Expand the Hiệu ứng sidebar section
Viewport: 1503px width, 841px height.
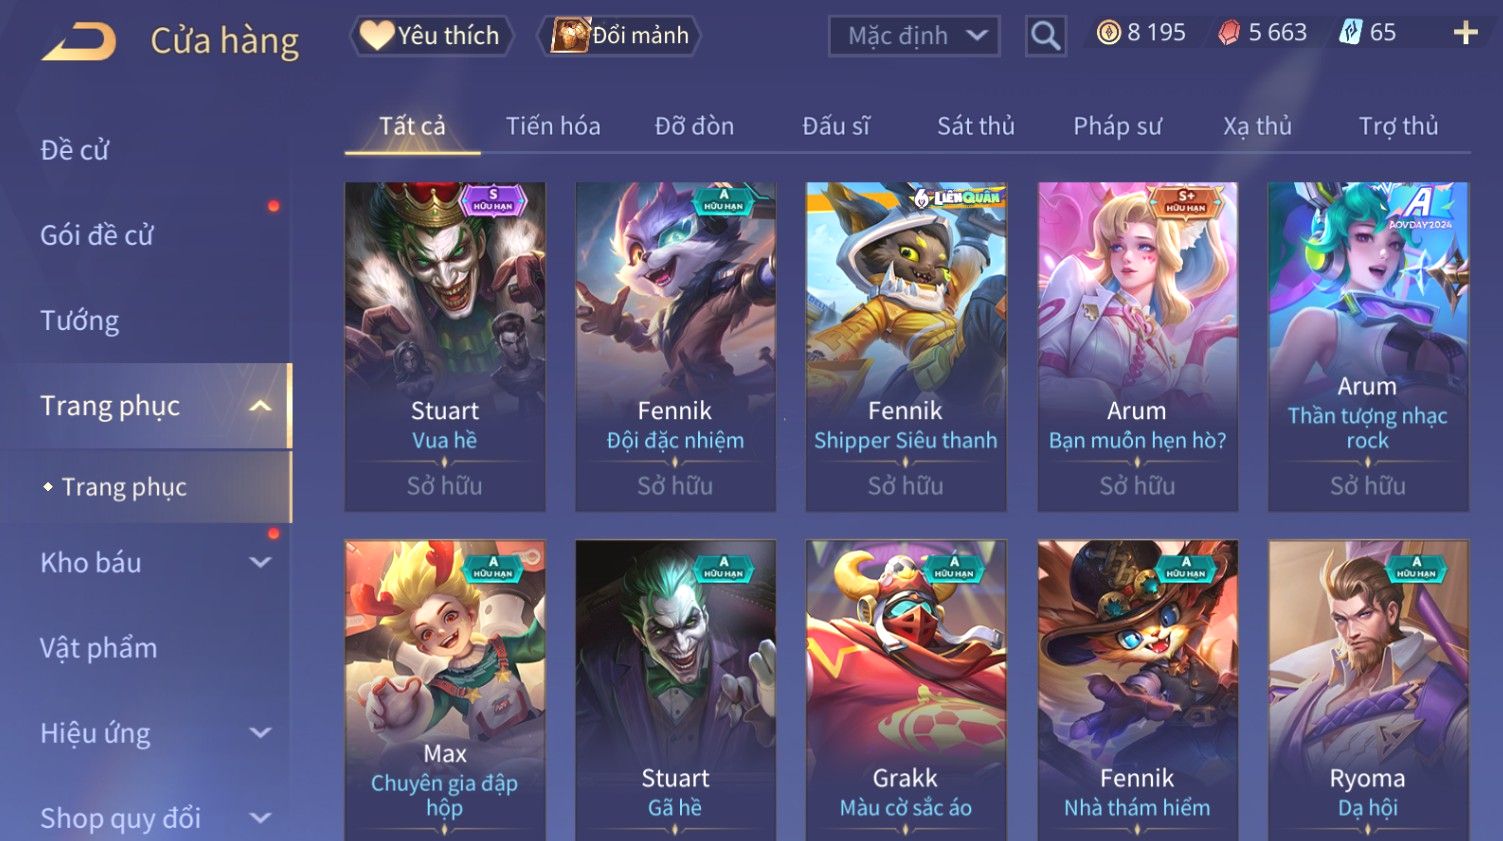pos(260,733)
